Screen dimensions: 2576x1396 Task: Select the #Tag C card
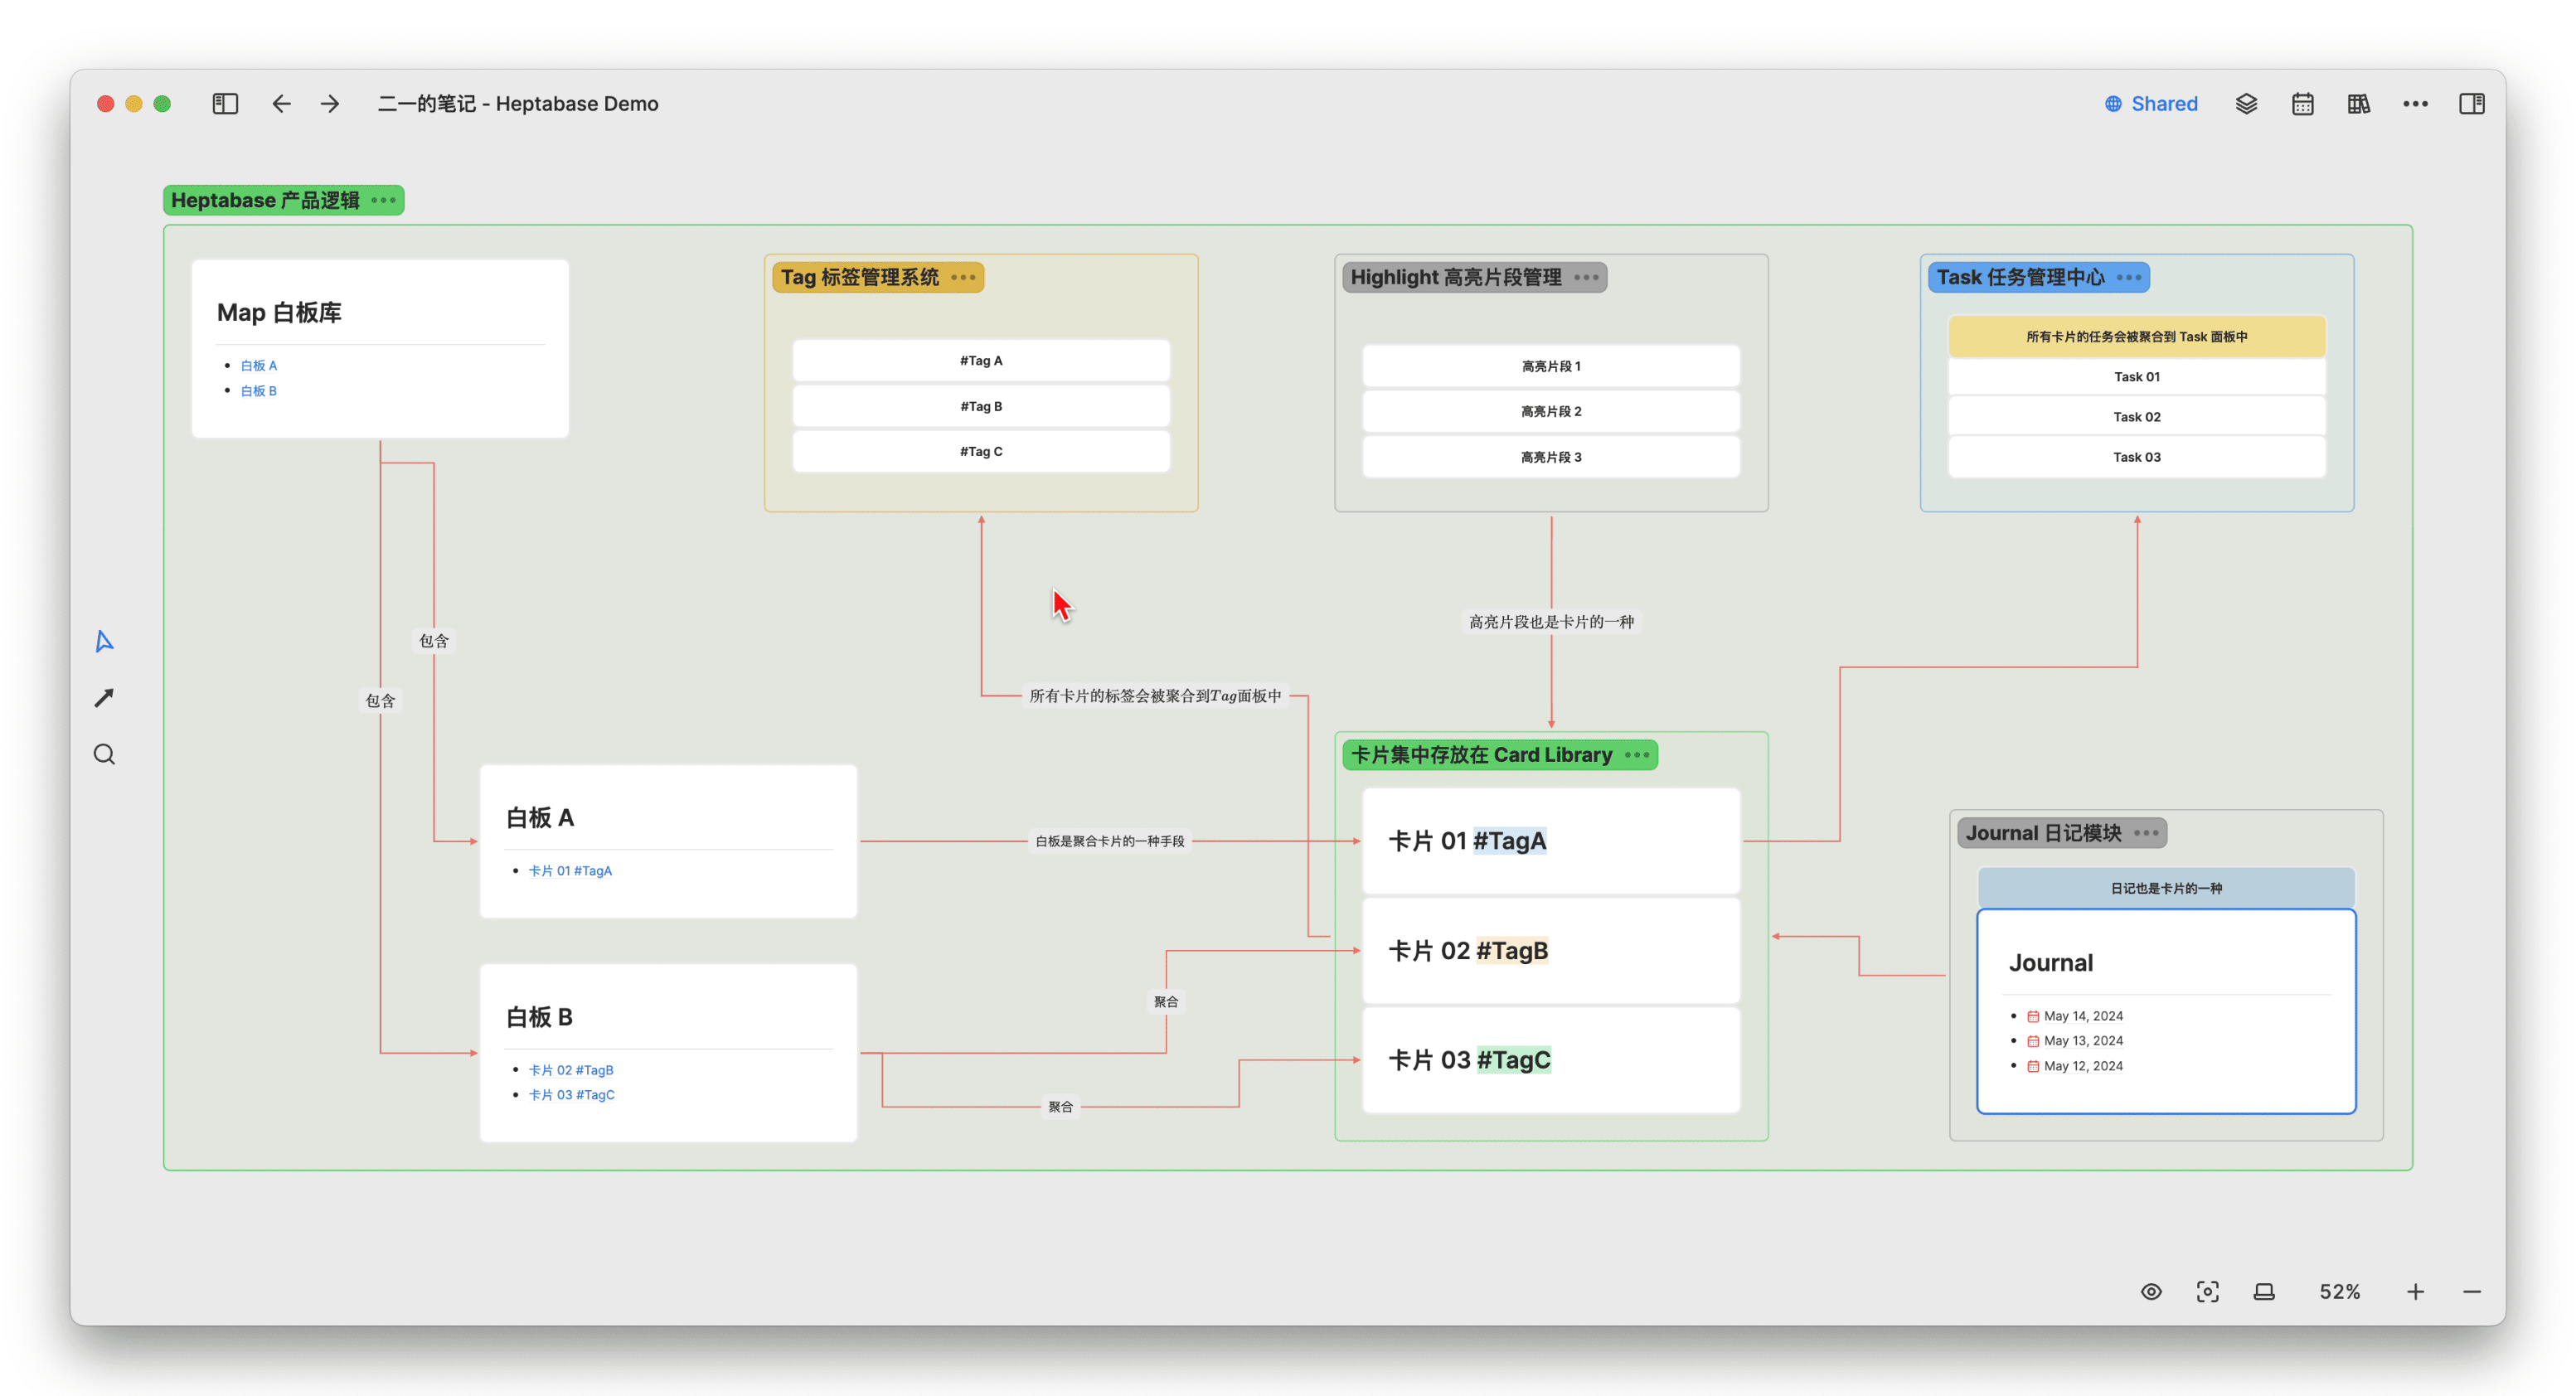pos(981,452)
